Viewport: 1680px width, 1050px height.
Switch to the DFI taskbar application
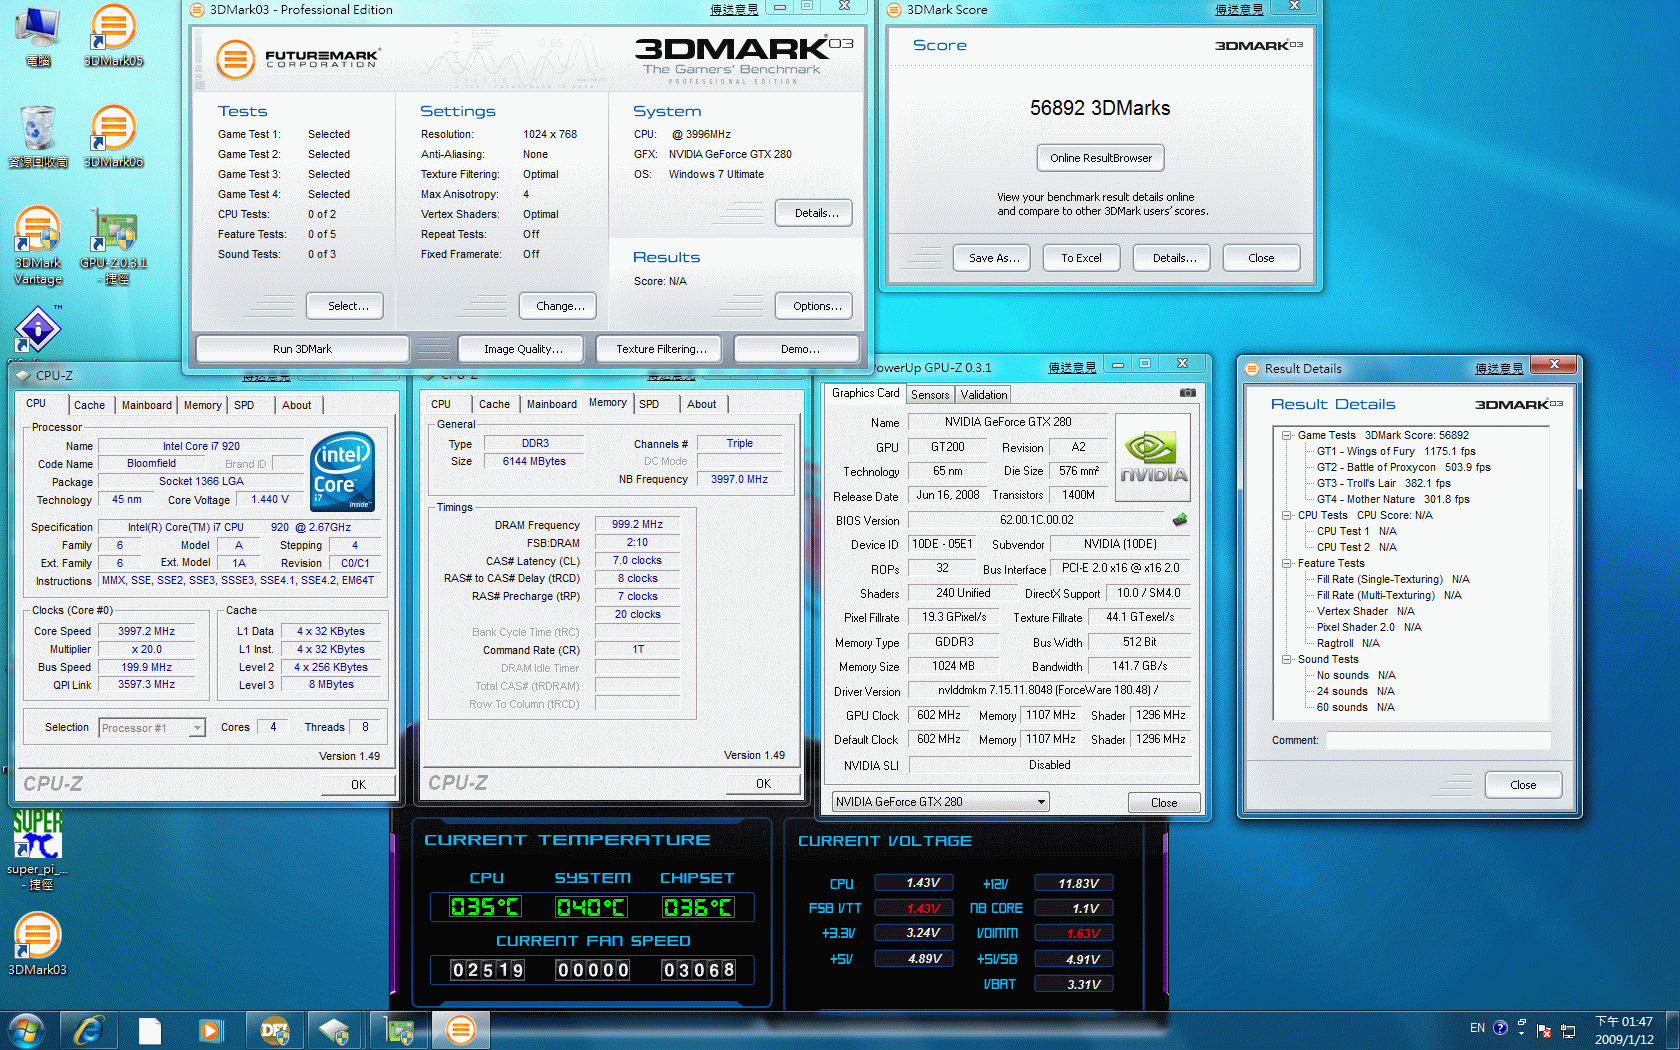[x=274, y=1030]
